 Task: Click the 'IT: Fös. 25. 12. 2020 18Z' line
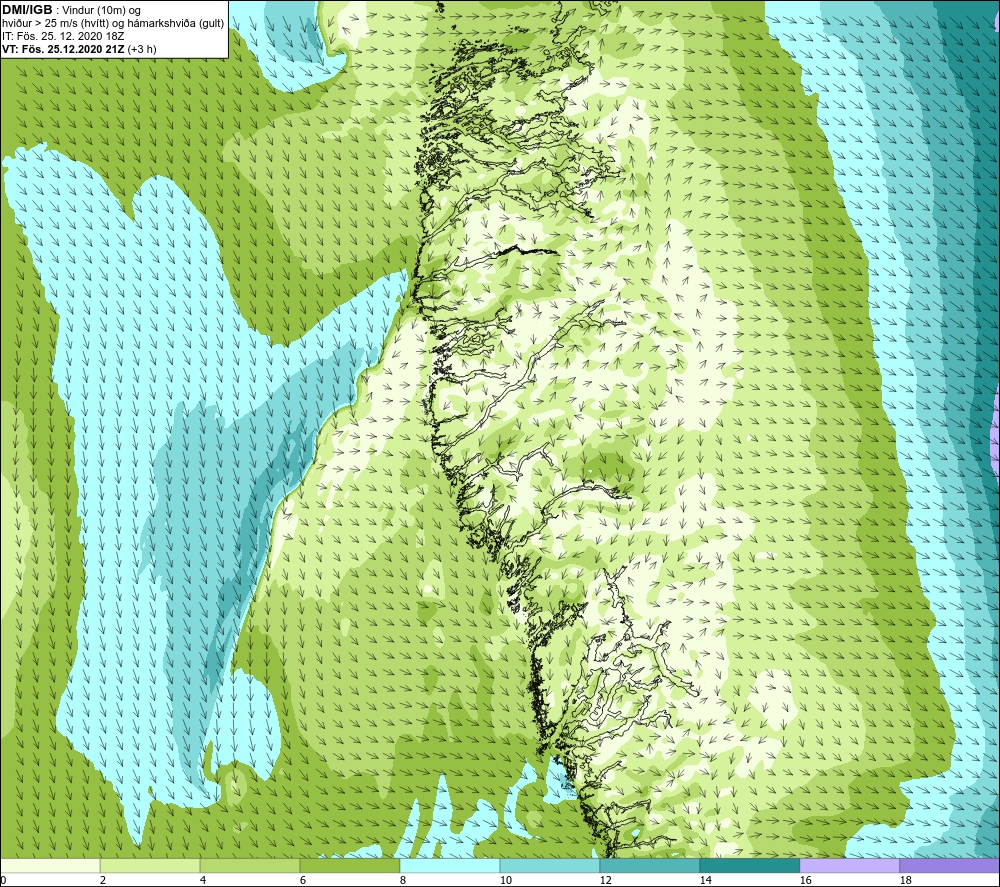coord(63,36)
